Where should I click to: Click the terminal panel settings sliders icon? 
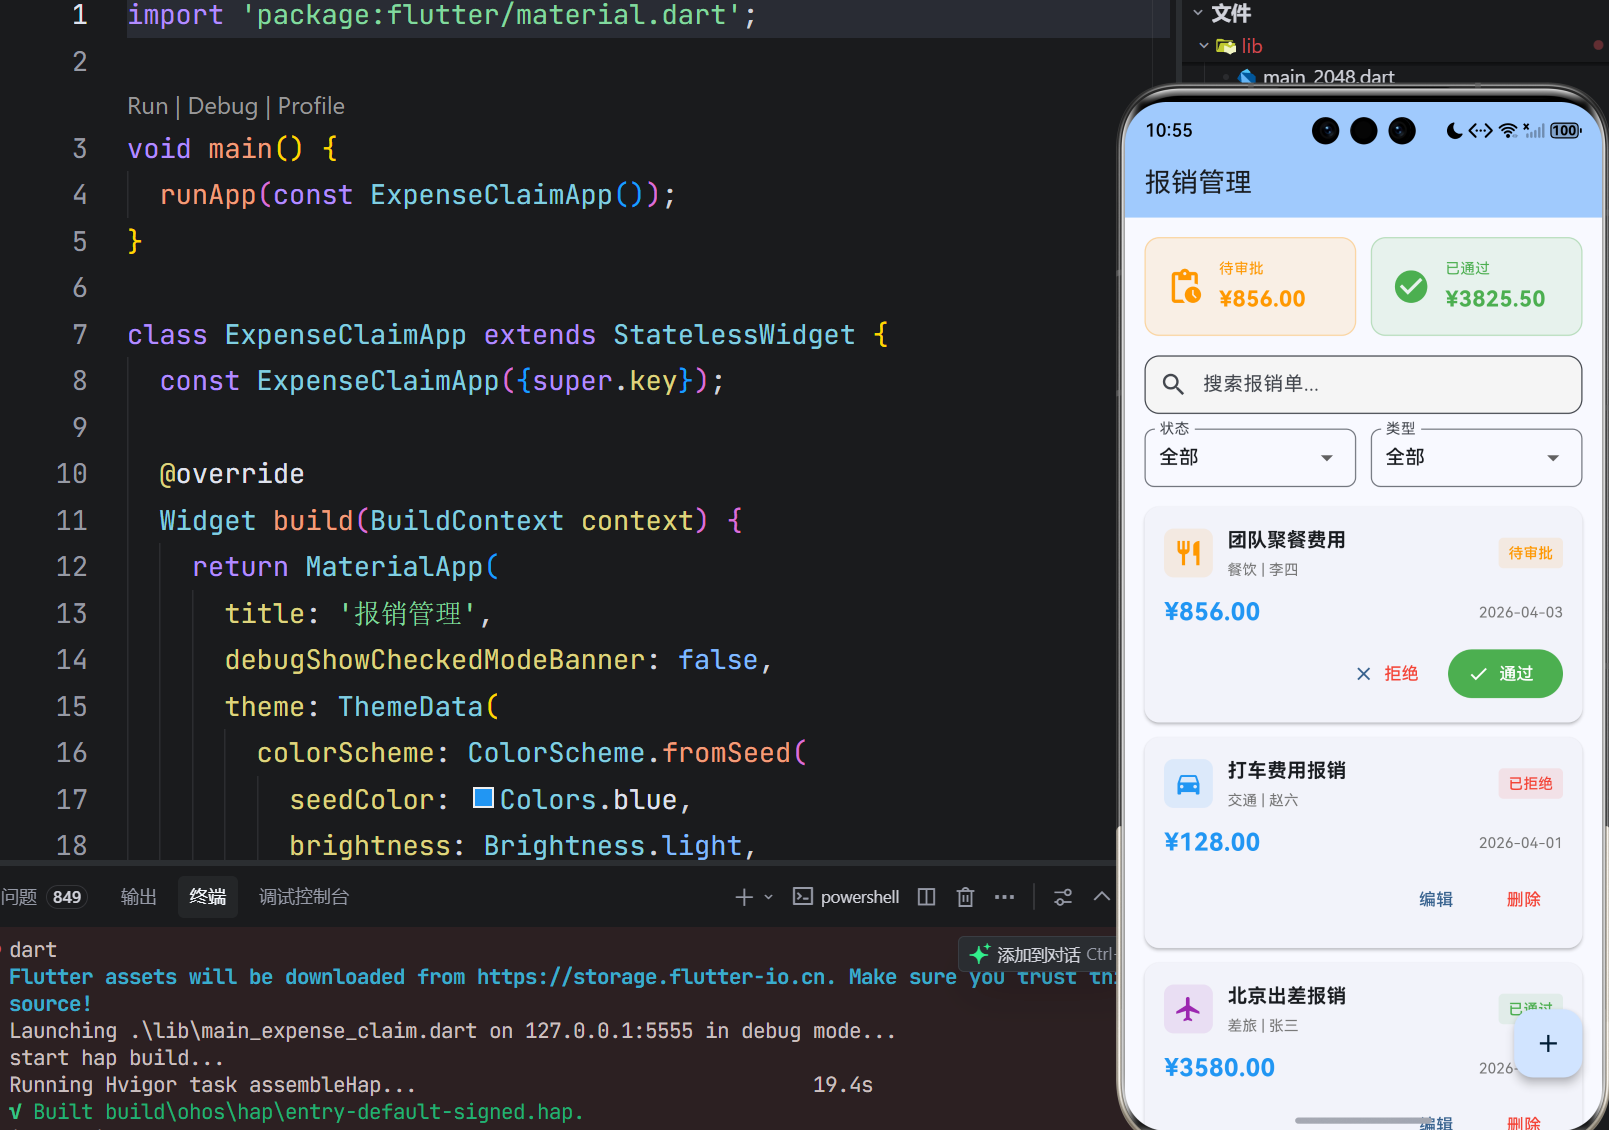pyautogui.click(x=1063, y=897)
